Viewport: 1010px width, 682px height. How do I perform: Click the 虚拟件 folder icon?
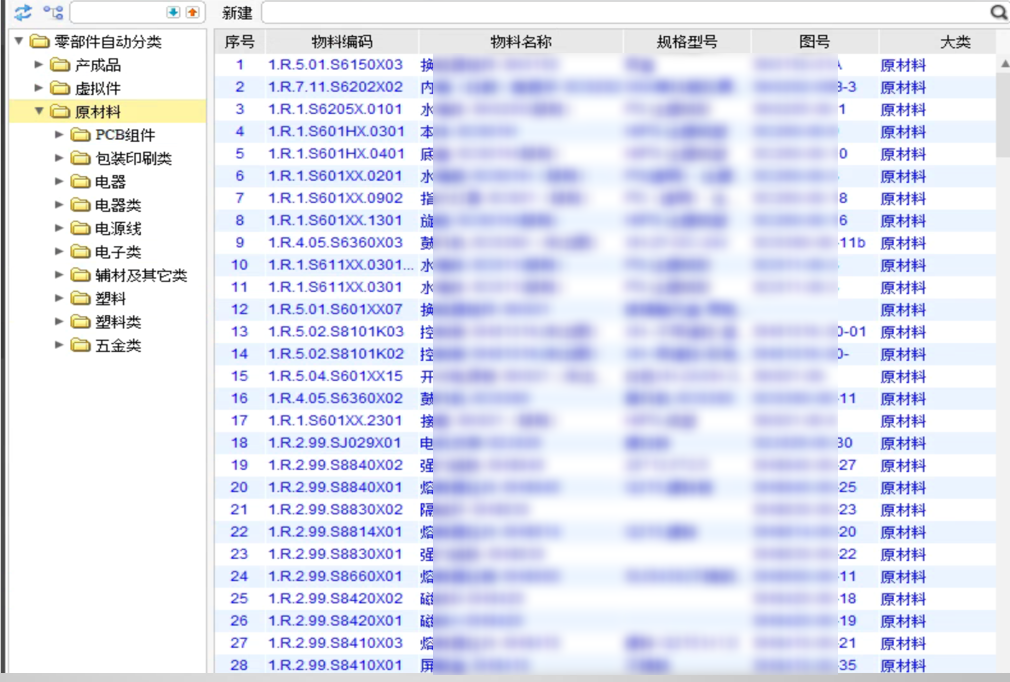[60, 88]
